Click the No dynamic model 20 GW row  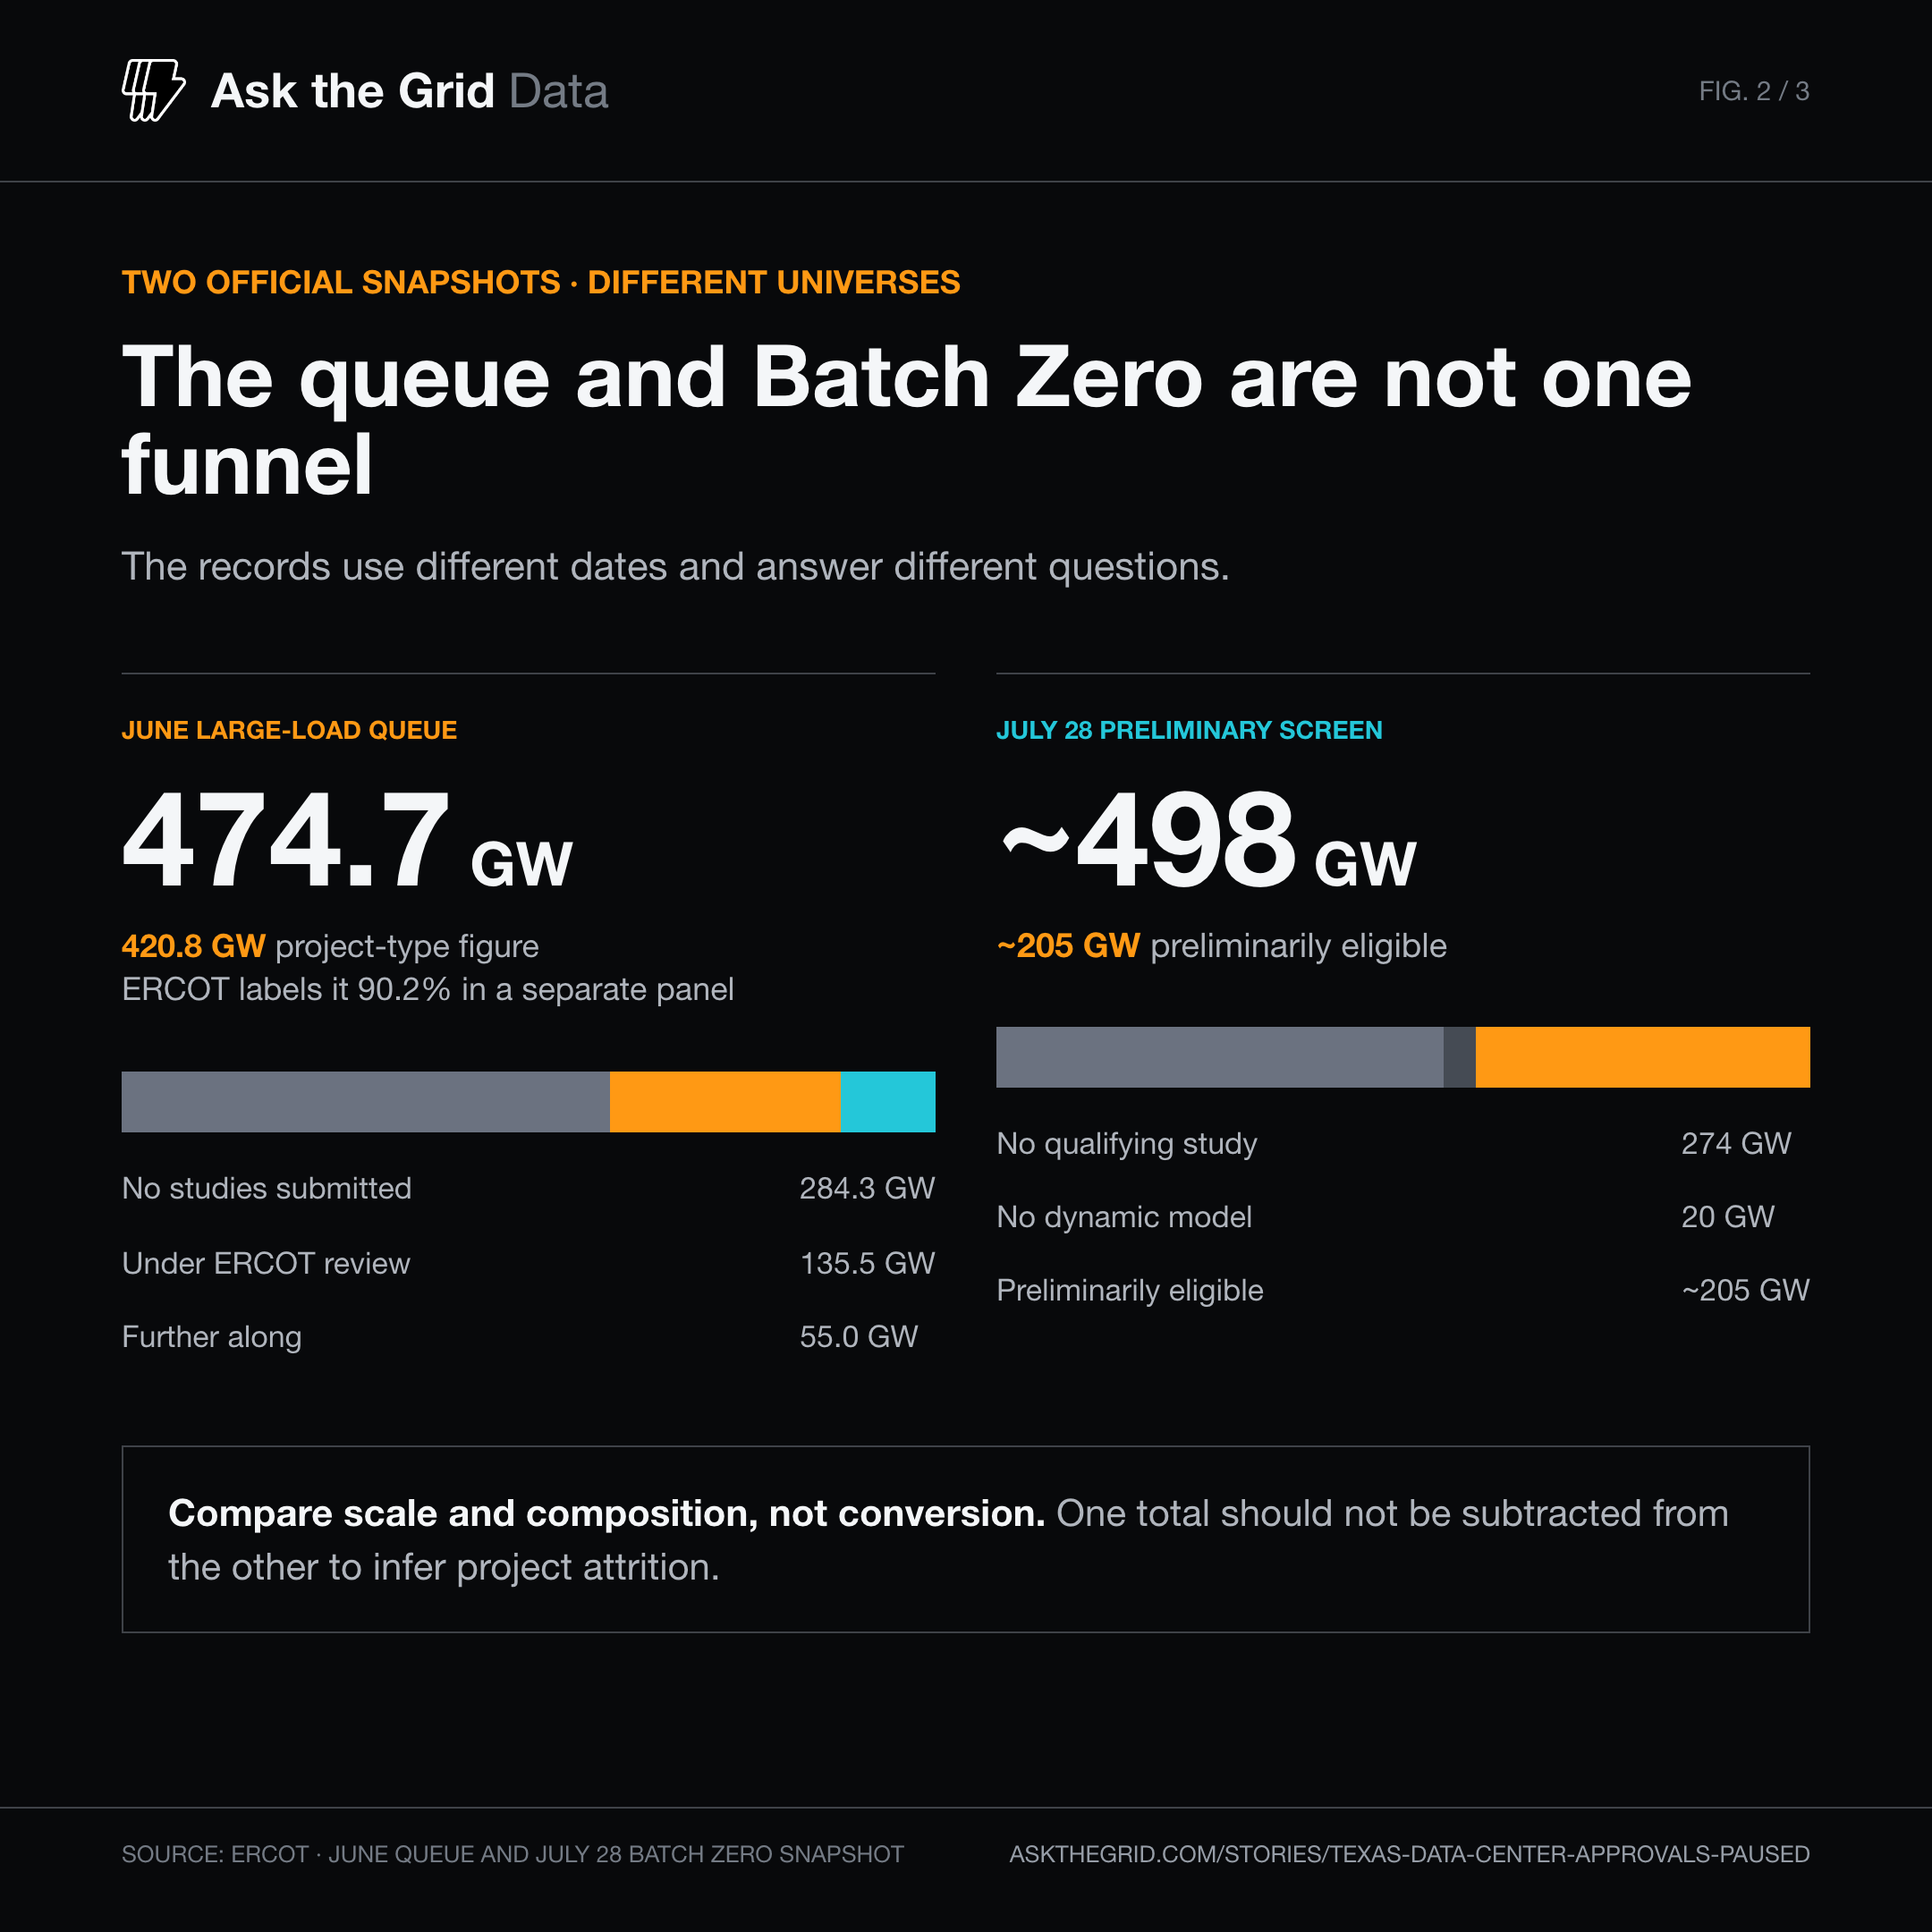pyautogui.click(x=1403, y=1217)
